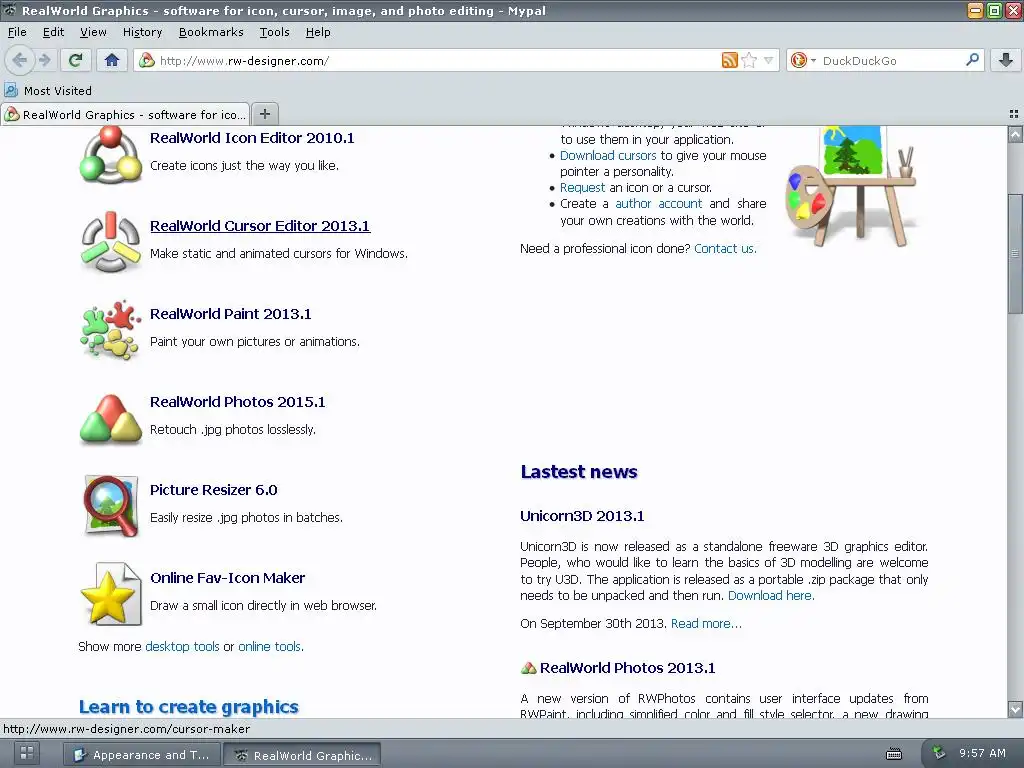Click the site identity icon in address bar
The image size is (1024, 768).
coord(147,60)
